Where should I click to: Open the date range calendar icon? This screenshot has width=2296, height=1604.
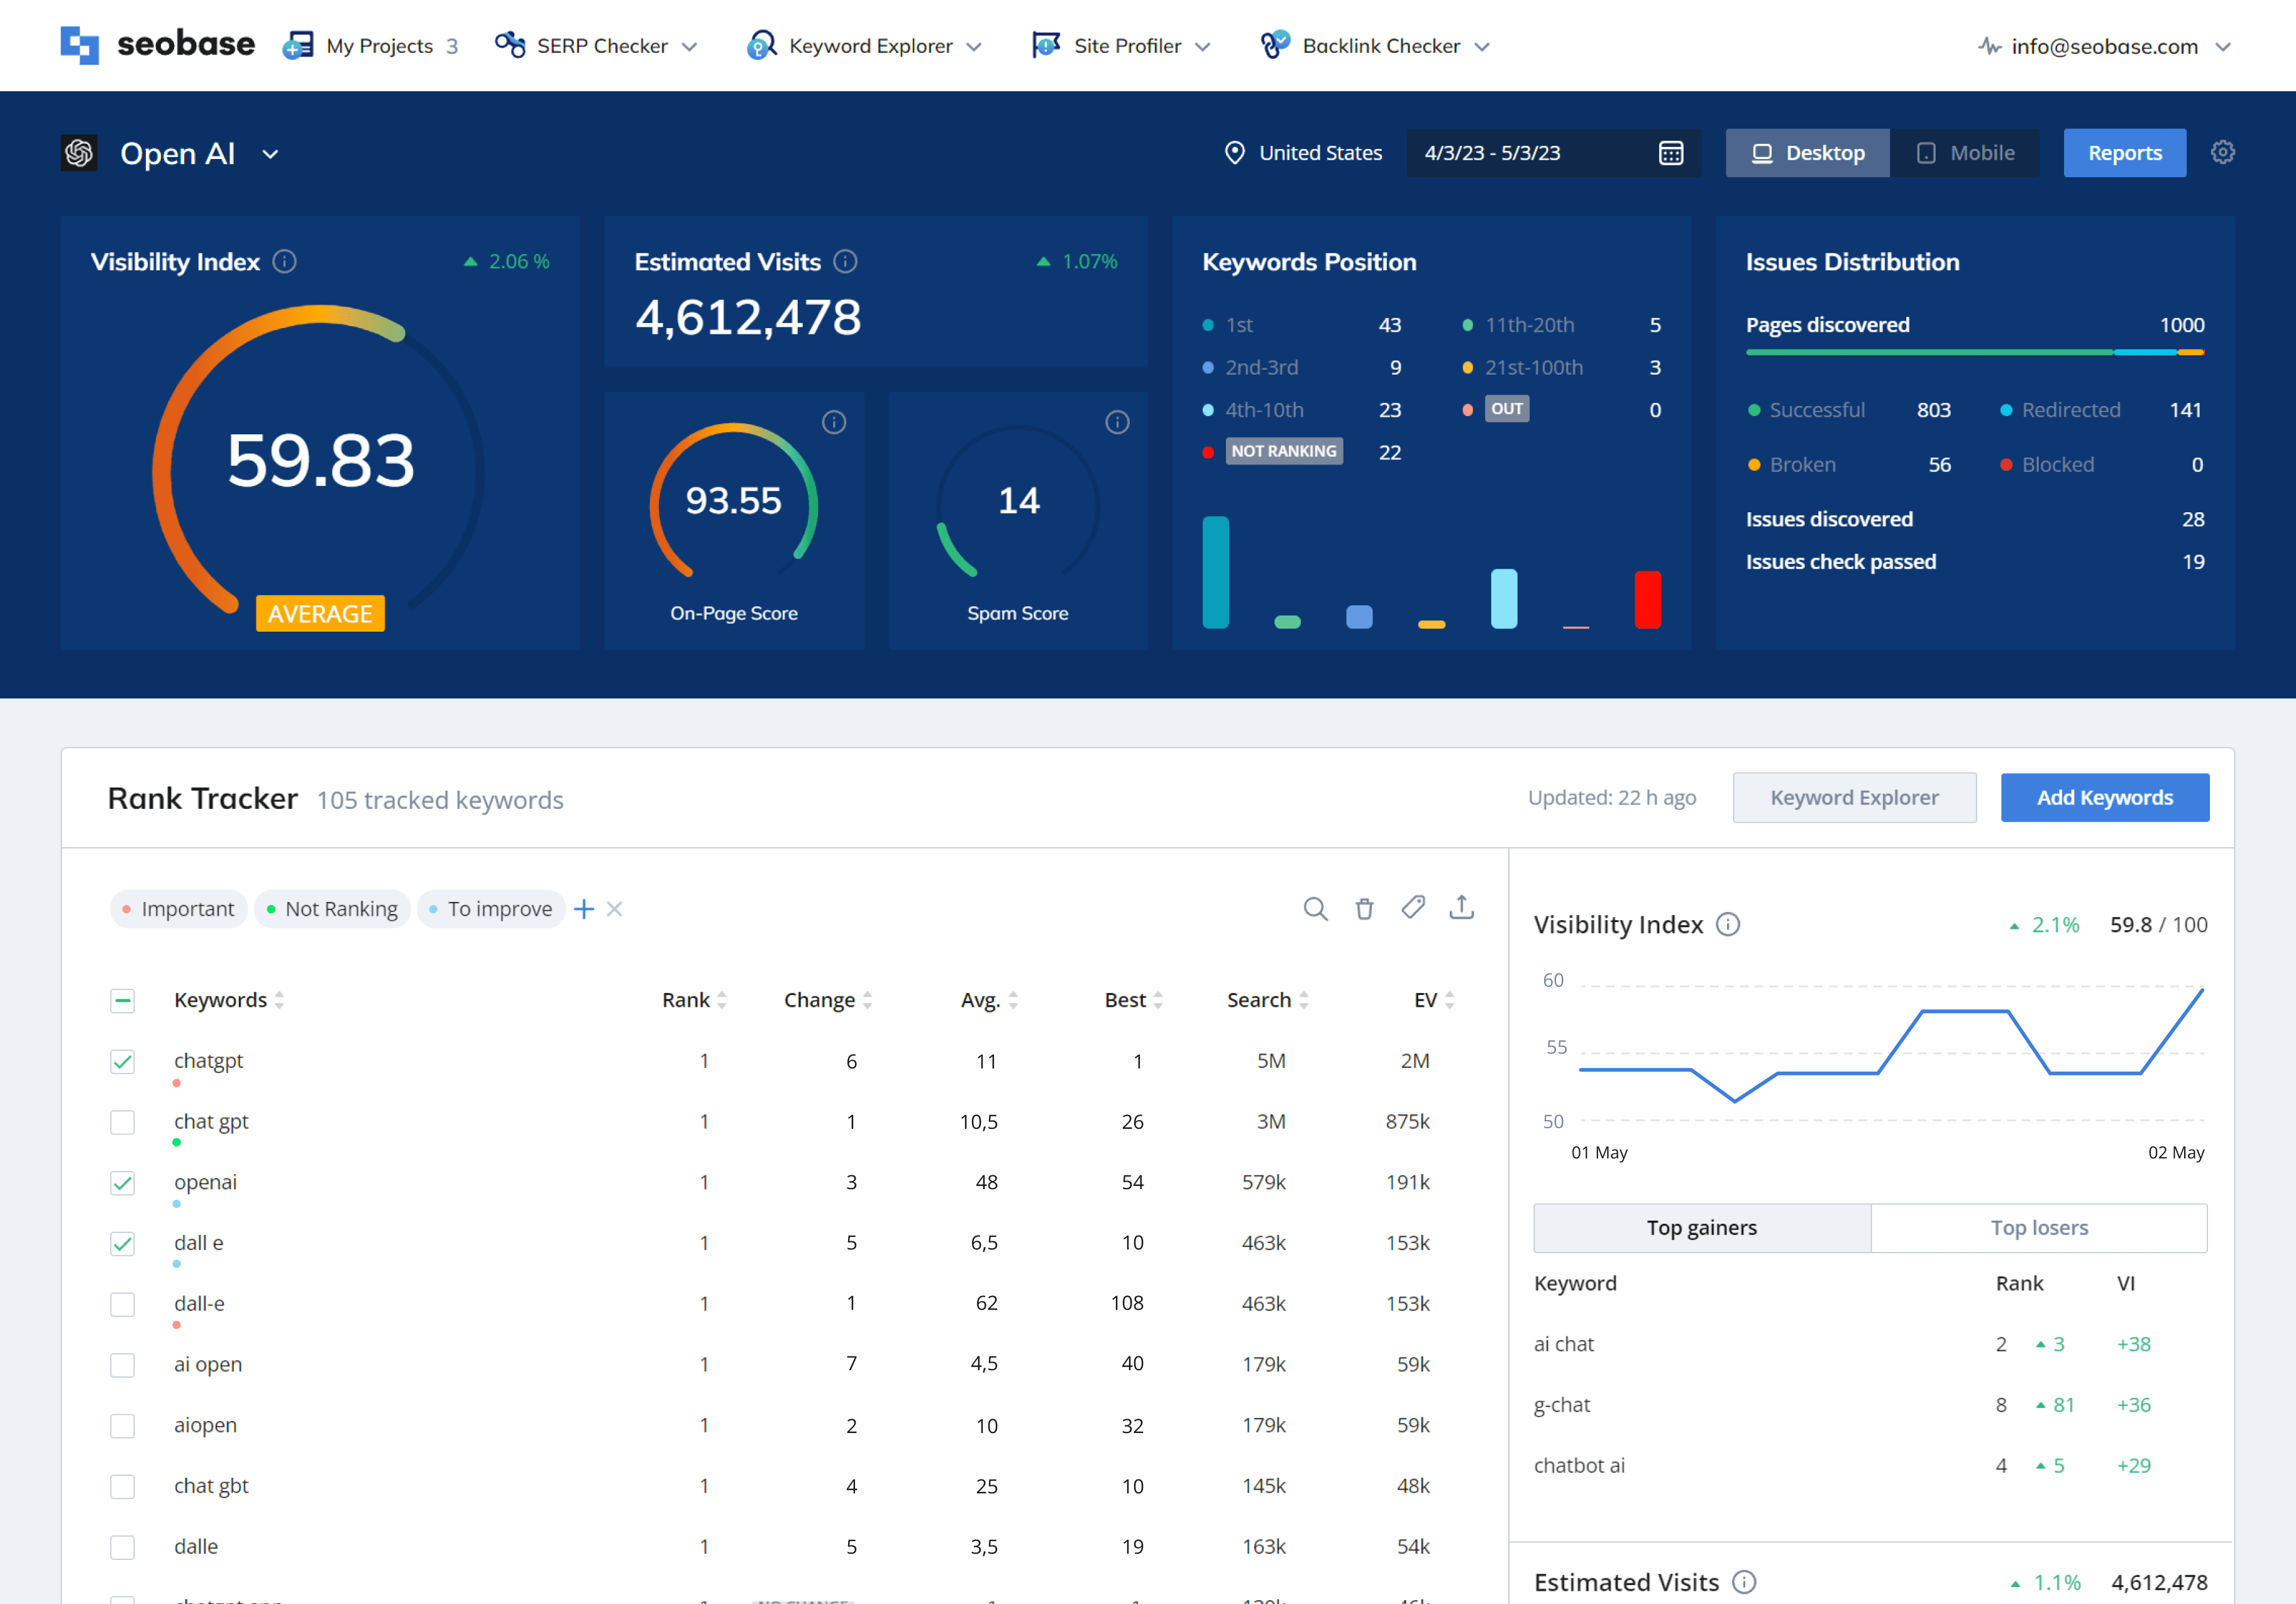click(x=1671, y=153)
